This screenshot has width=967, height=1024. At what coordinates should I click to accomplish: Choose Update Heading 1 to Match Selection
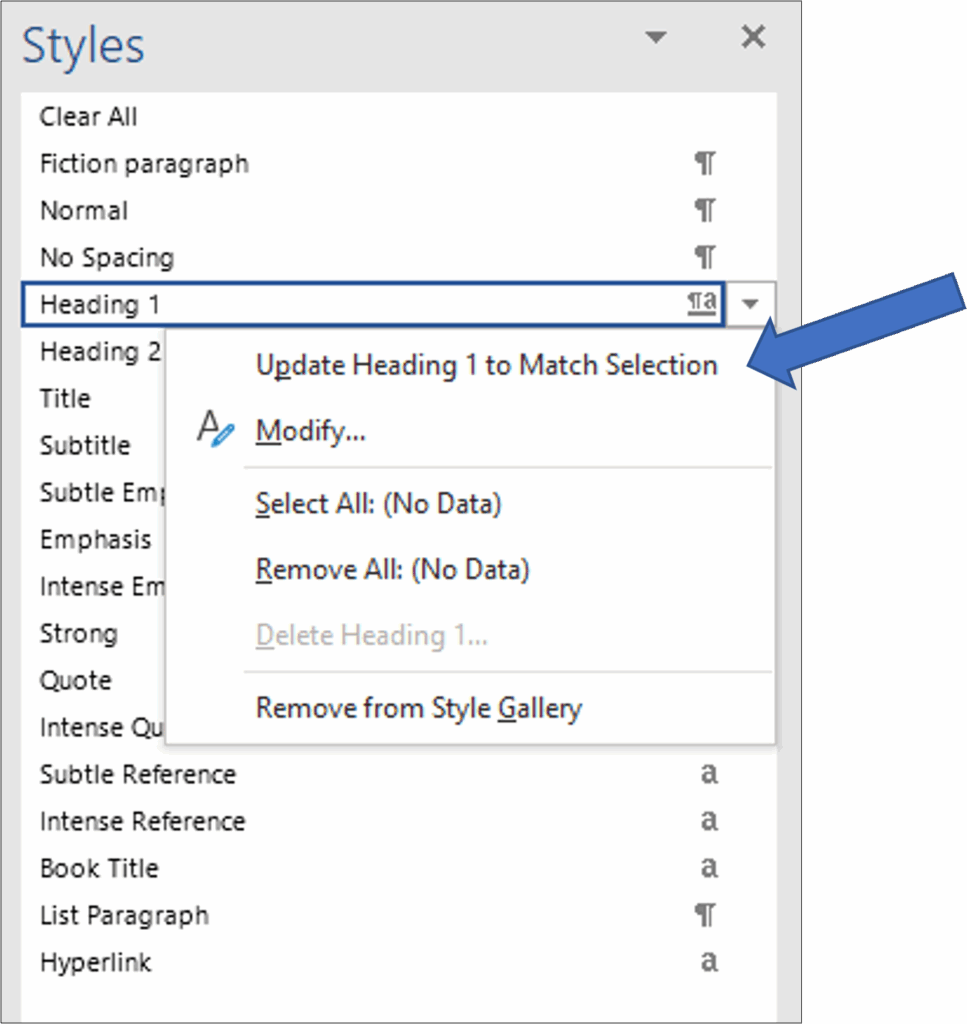pos(486,366)
